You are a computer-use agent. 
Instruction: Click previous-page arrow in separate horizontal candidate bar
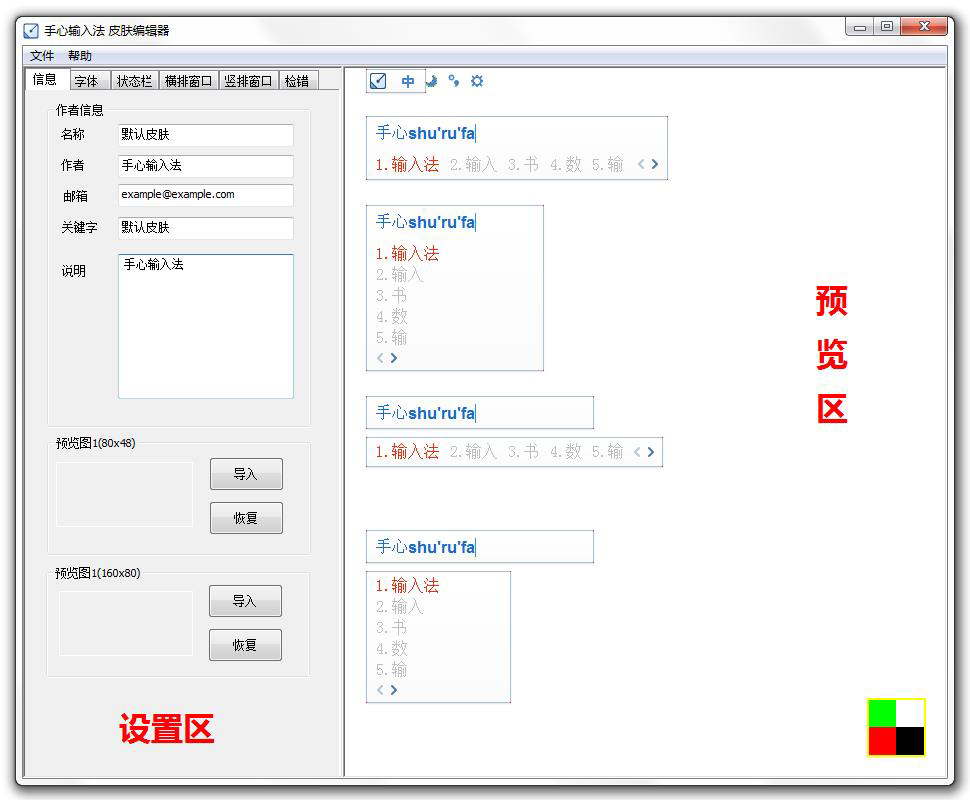click(637, 452)
